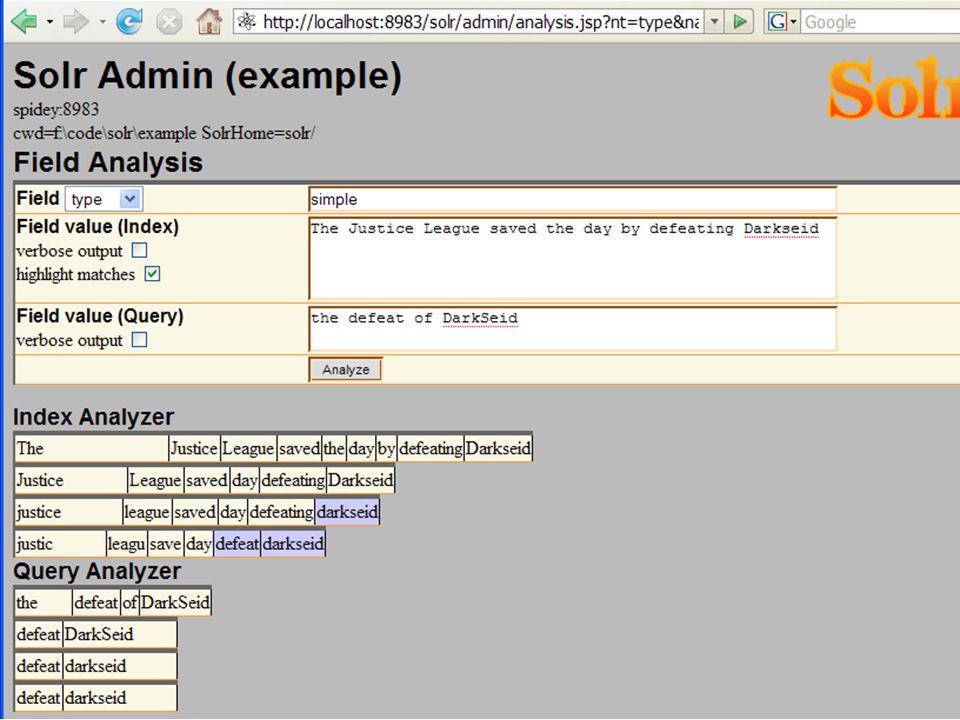Click the 'Index Analyzer' heading

(94, 417)
